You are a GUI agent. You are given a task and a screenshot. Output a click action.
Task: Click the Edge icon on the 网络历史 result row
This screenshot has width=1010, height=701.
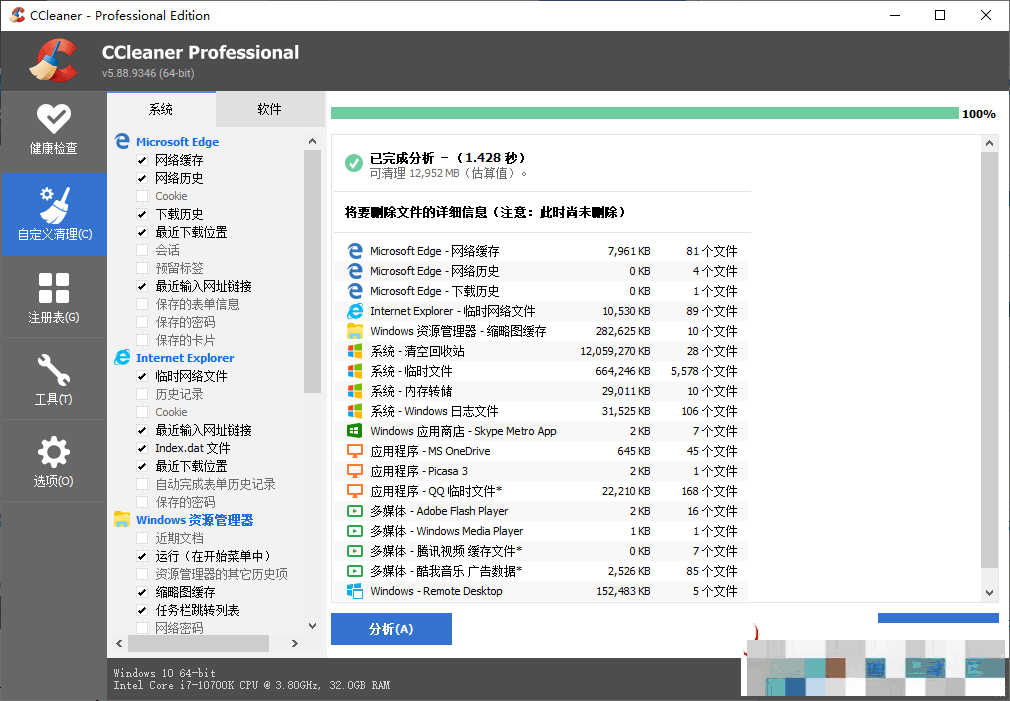(354, 271)
